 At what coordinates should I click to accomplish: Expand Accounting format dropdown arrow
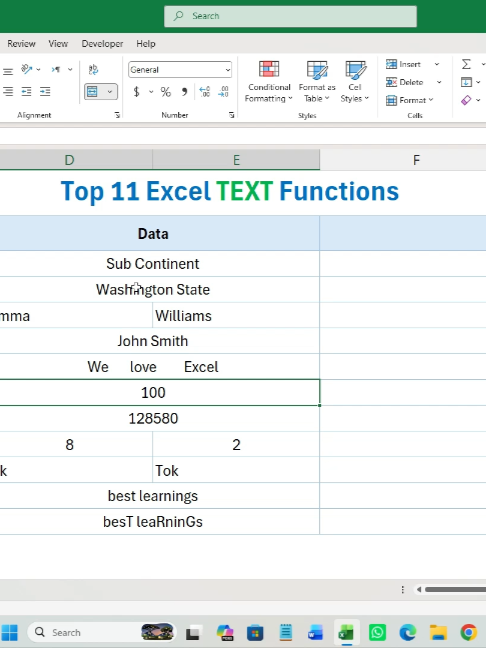151,92
